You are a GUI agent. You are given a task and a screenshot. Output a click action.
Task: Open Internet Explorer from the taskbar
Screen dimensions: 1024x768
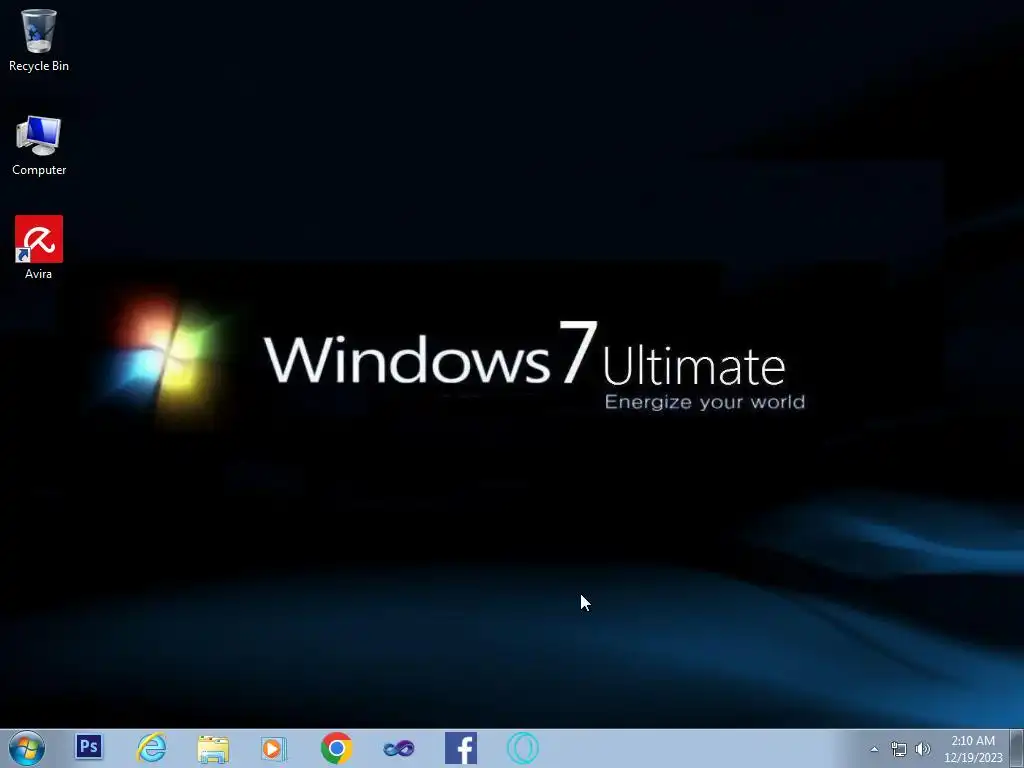tap(151, 748)
